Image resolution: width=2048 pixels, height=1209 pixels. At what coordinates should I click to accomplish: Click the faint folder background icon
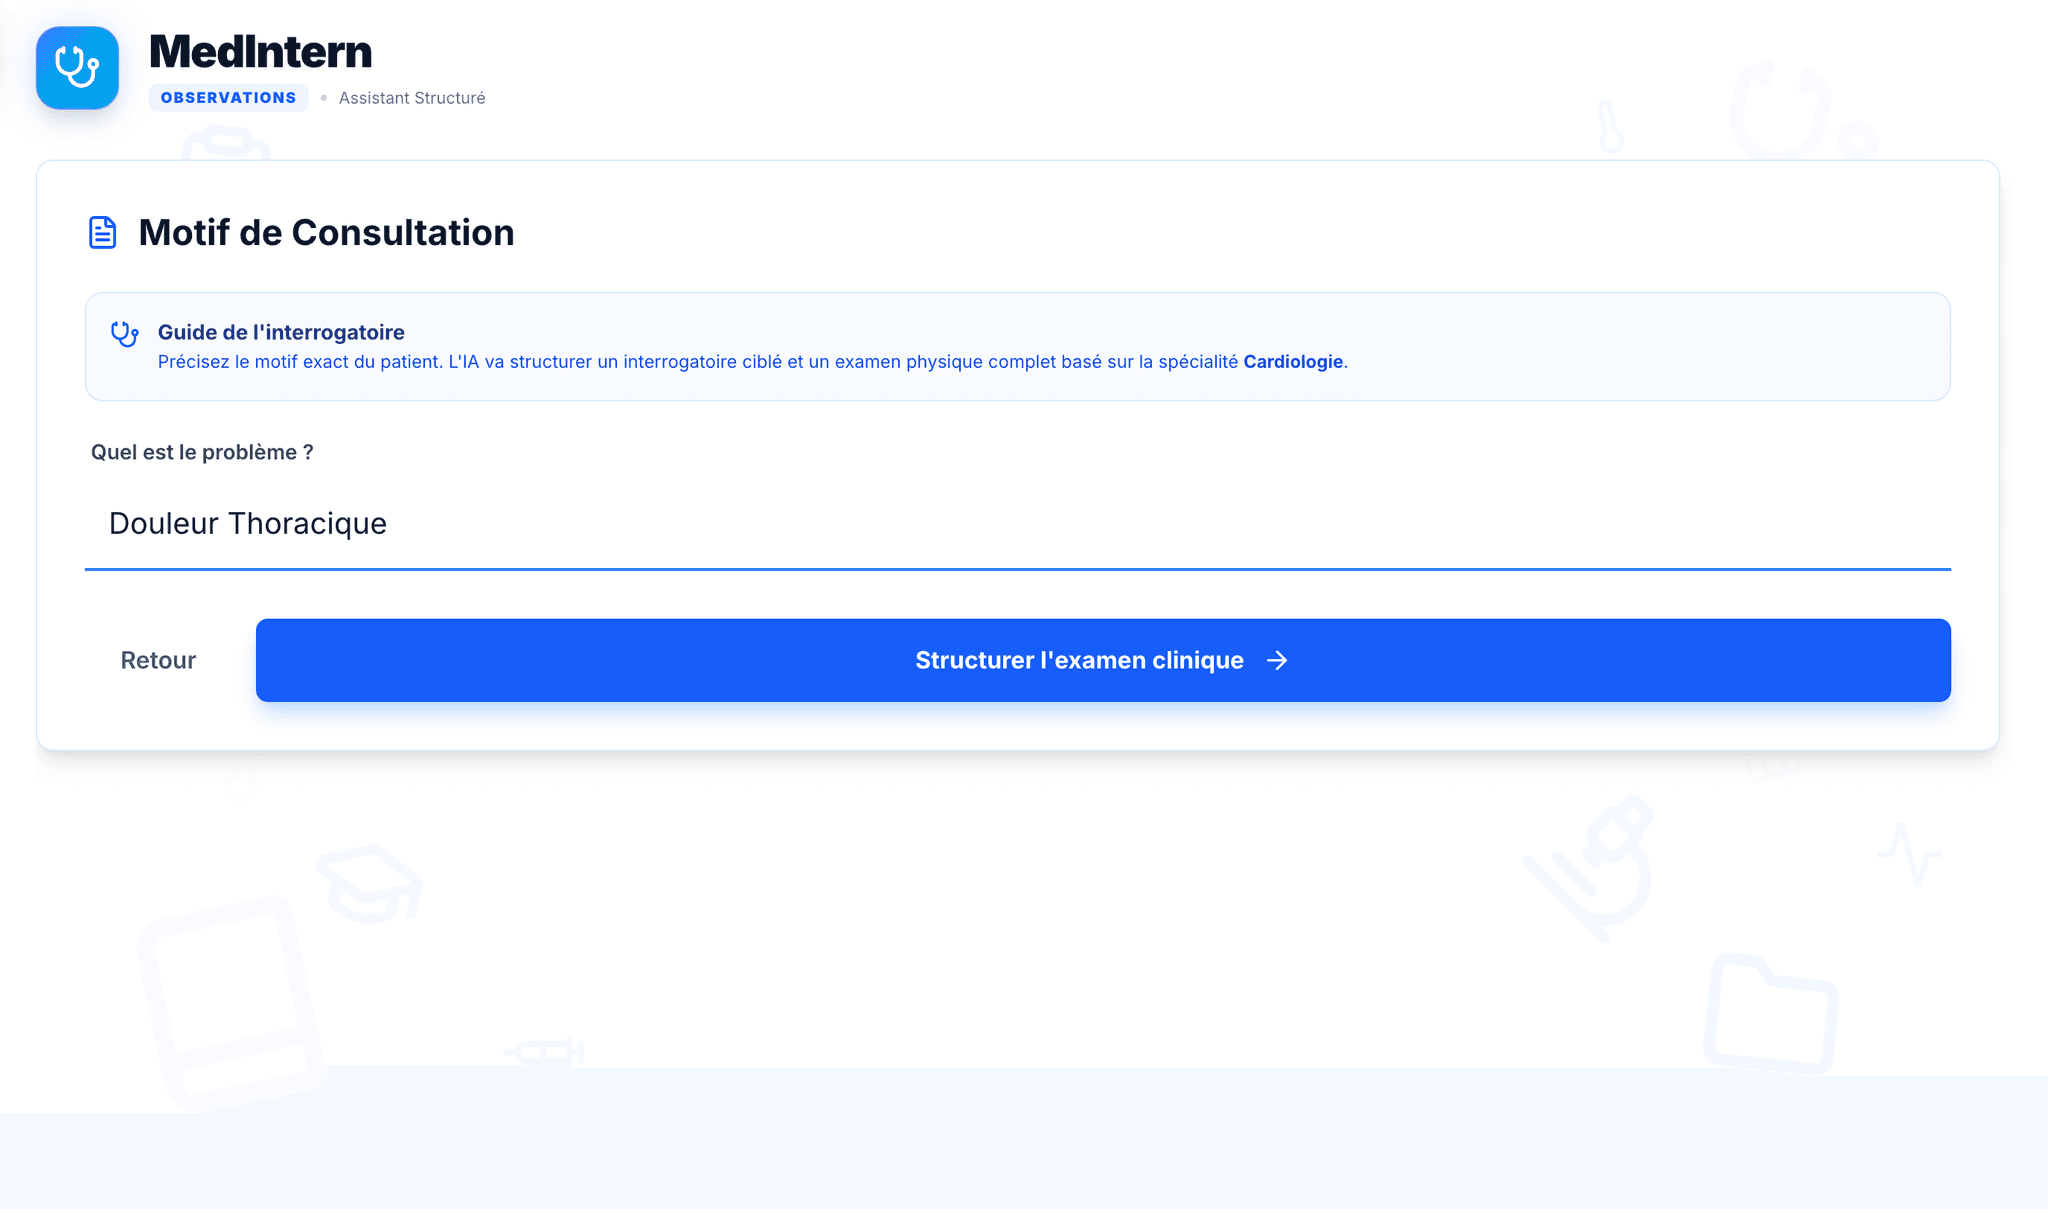point(1770,1013)
